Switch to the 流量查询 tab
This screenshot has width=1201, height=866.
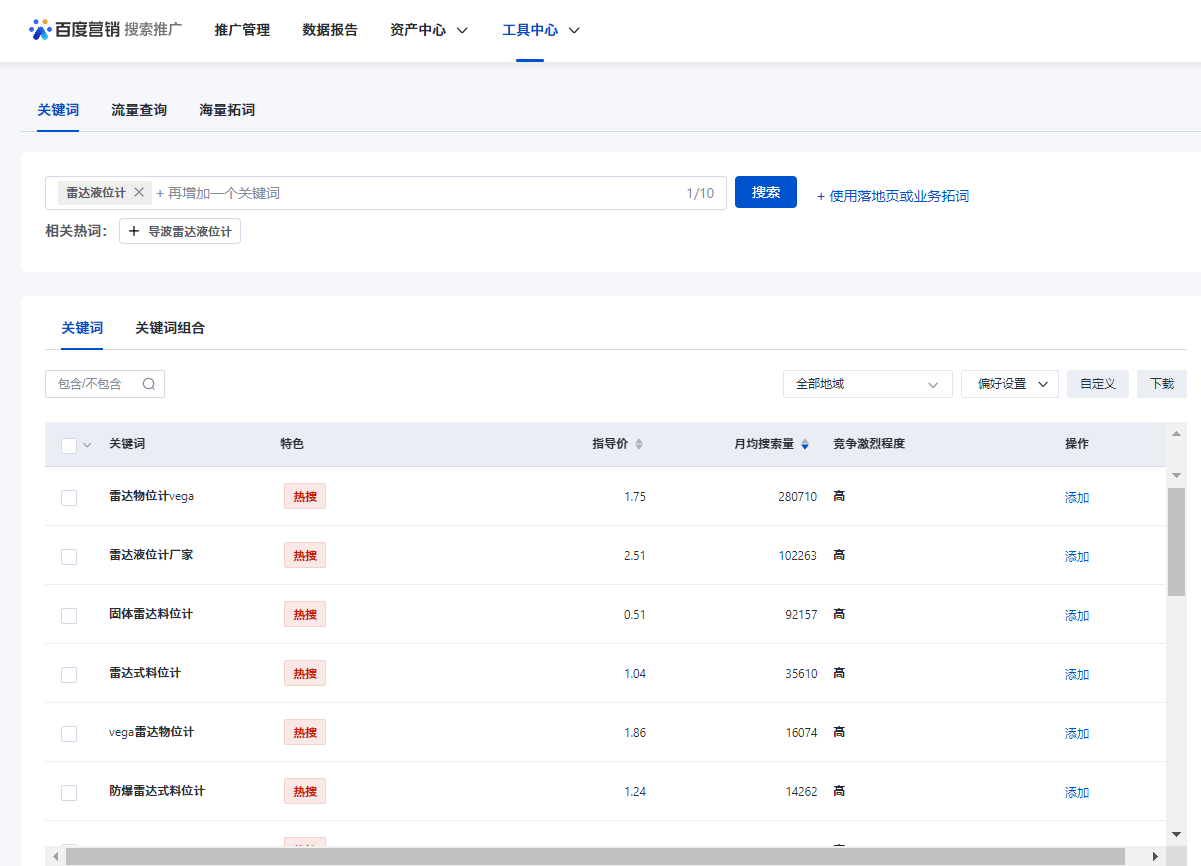pos(139,110)
